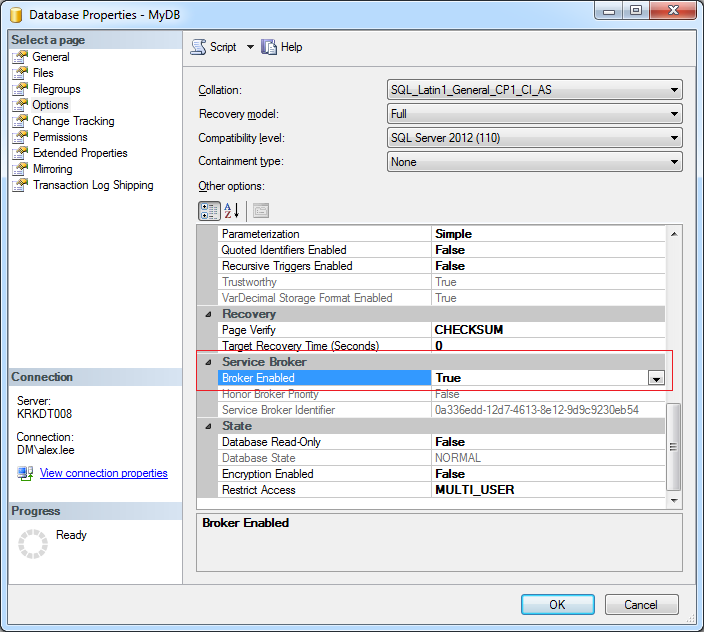Image resolution: width=704 pixels, height=632 pixels.
Task: Click the Script toolbar icon
Action: 198,47
